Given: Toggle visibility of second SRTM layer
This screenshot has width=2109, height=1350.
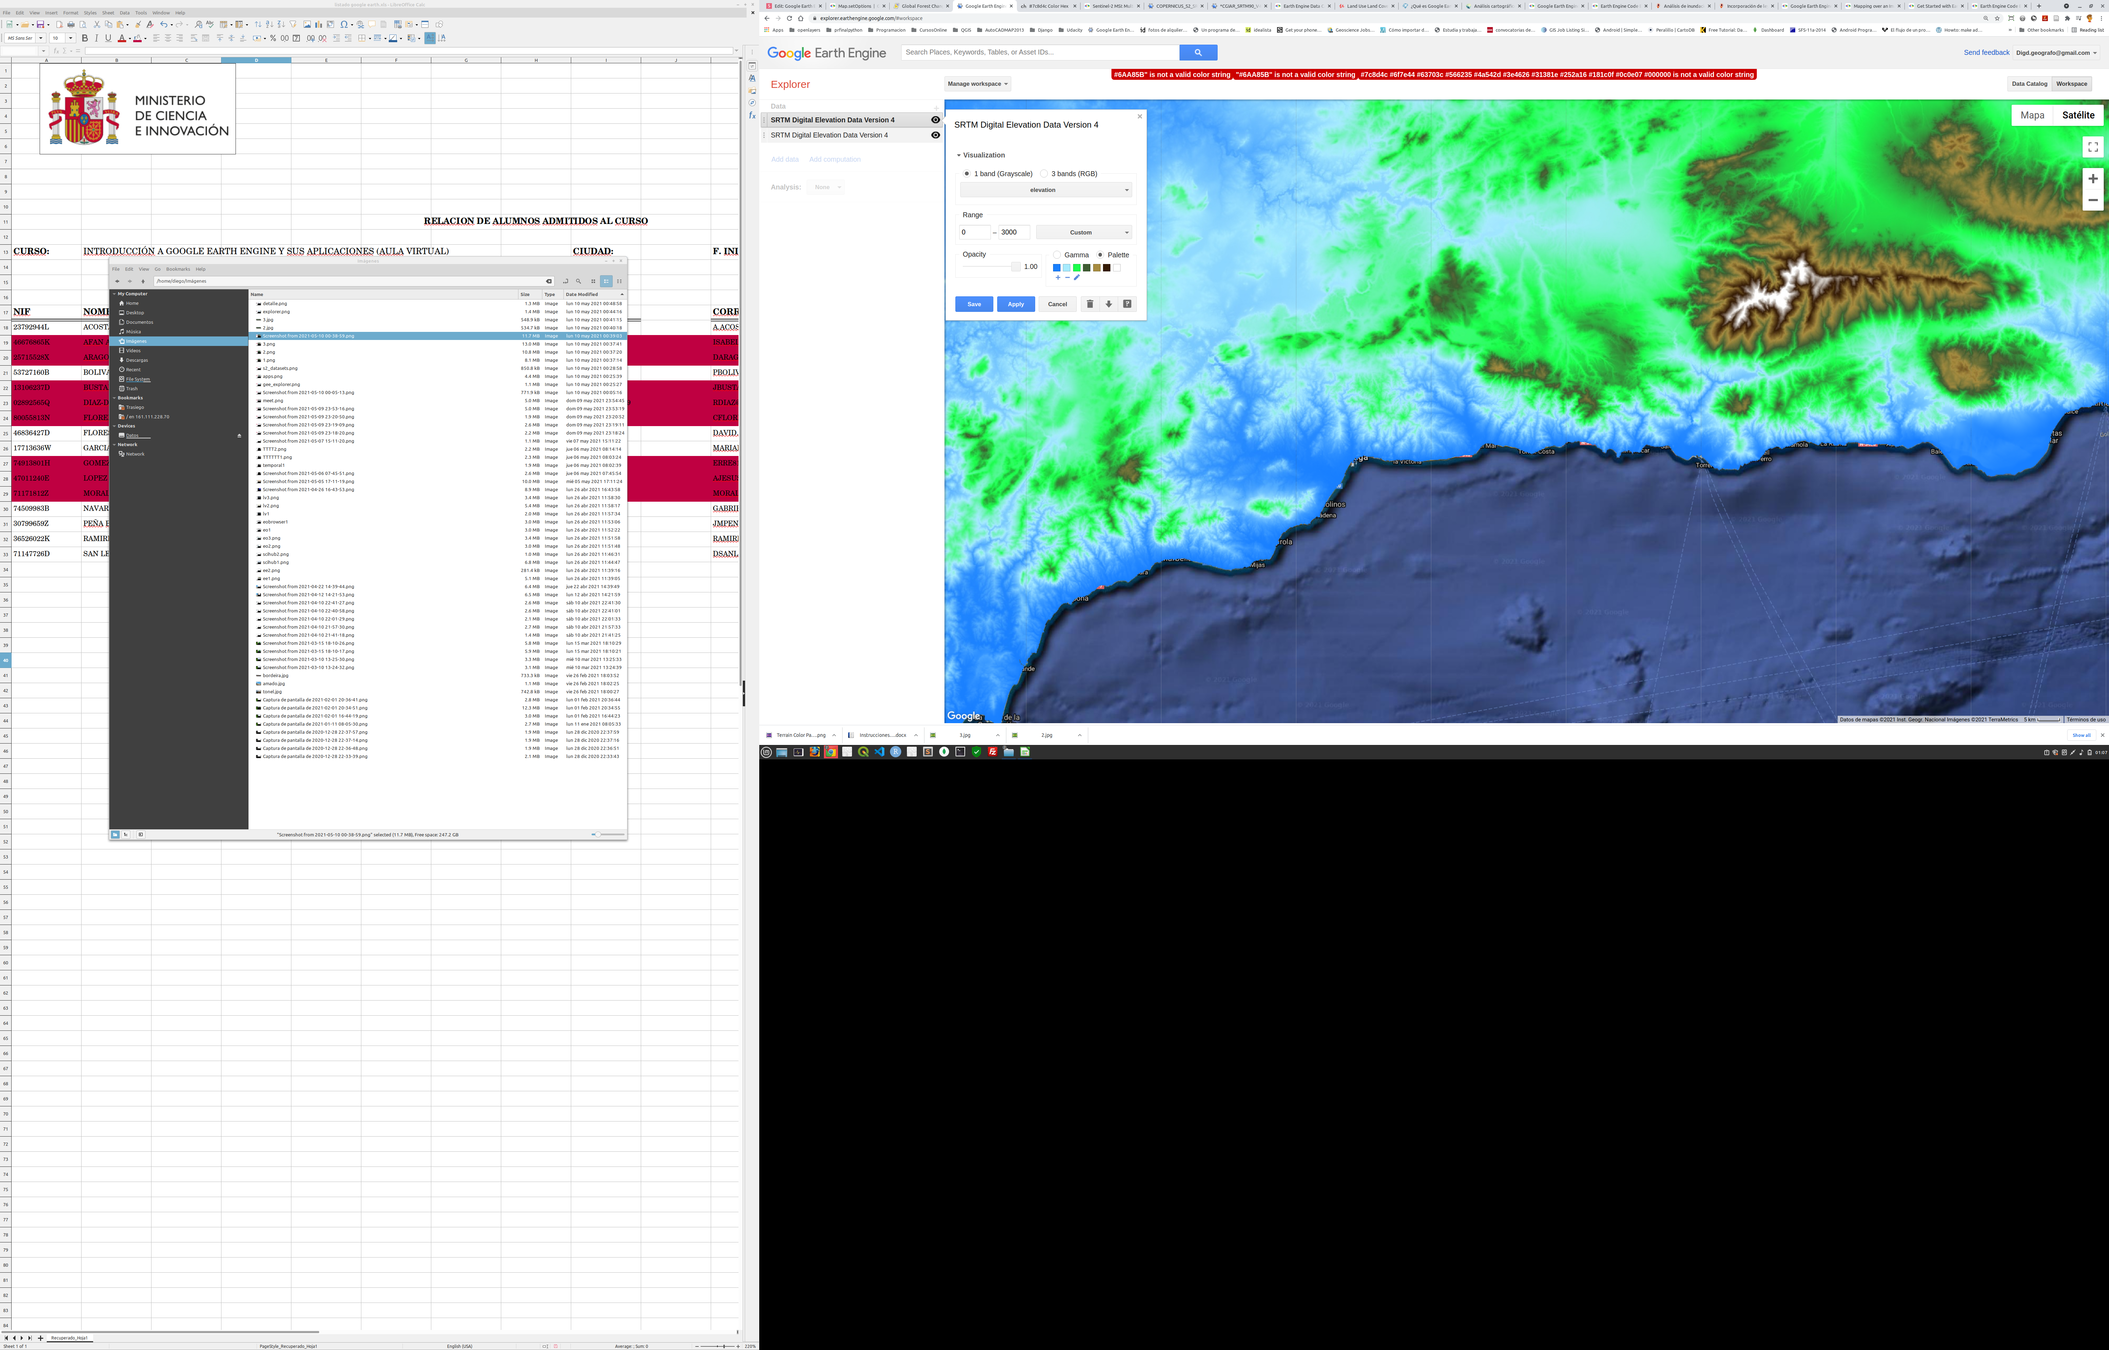Looking at the screenshot, I should coord(935,135).
